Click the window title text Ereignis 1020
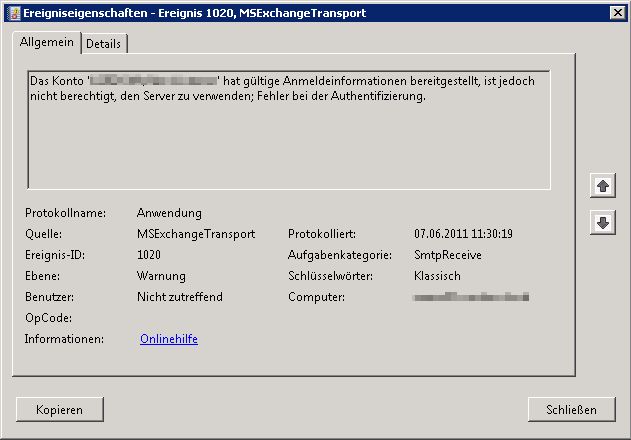Viewport: 631px width, 440px height. pos(194,13)
